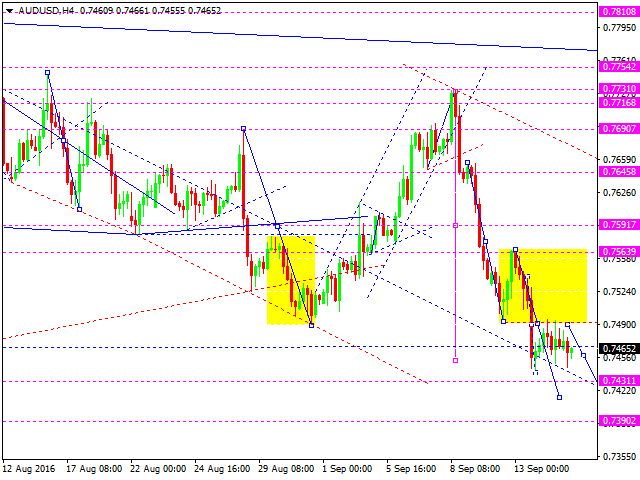Select the 0.73902 price level label
This screenshot has width=640, height=480.
coord(619,421)
